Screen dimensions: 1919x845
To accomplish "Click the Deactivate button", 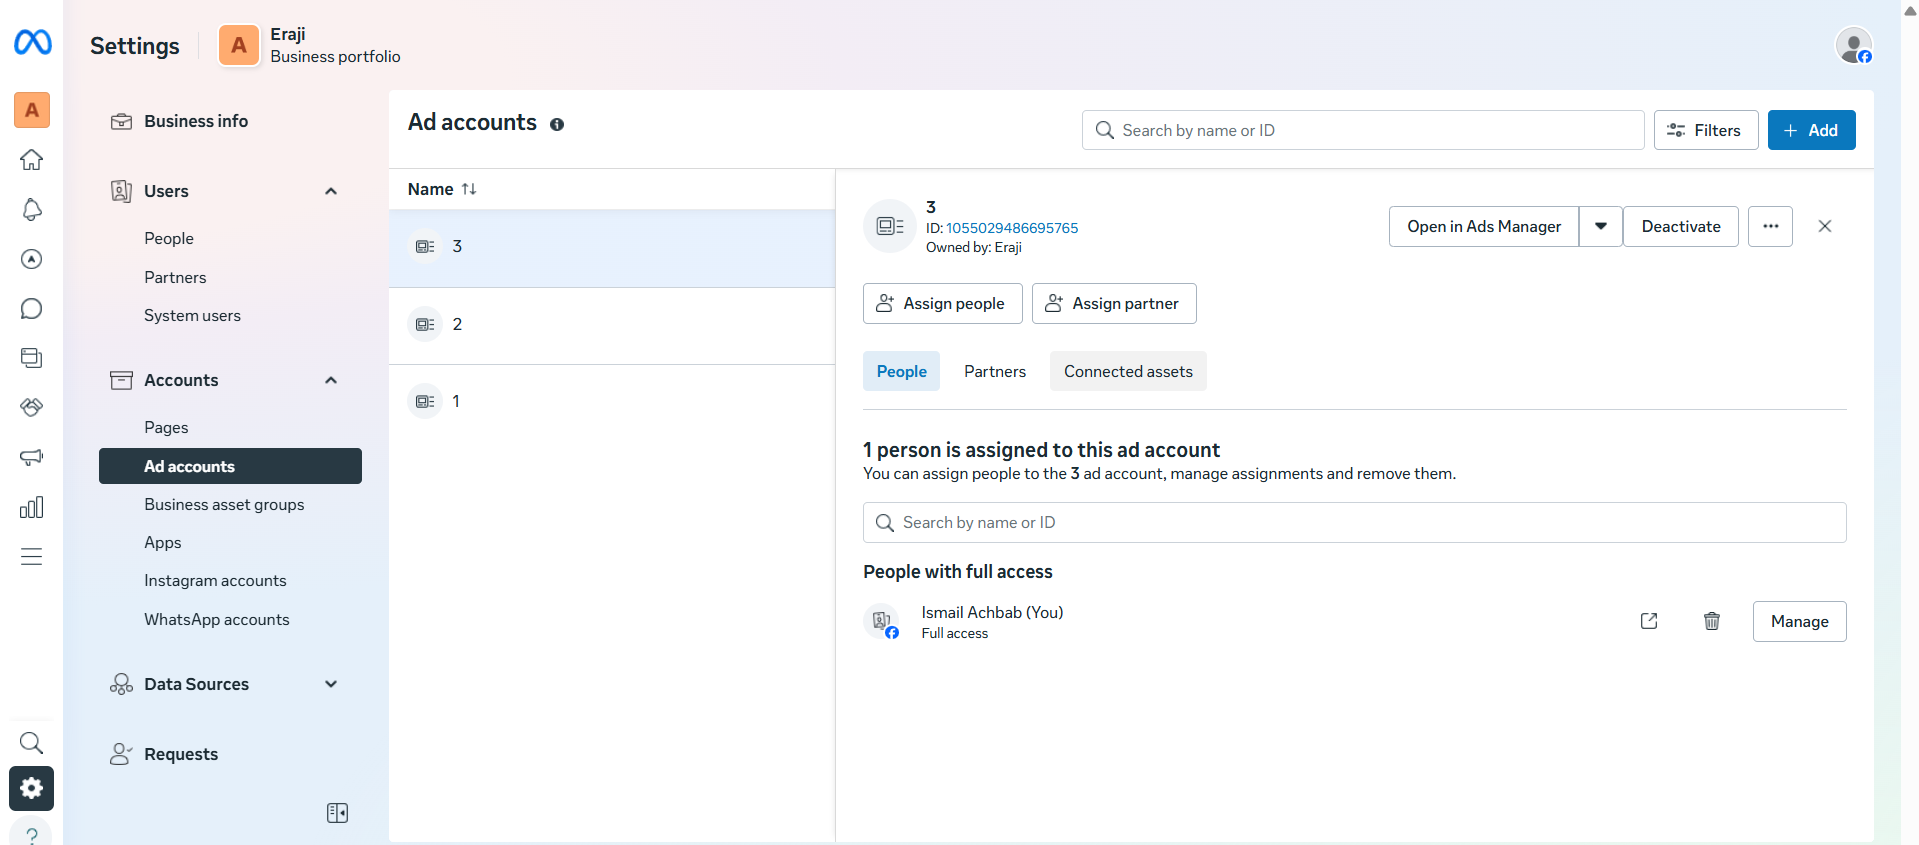I will point(1680,226).
